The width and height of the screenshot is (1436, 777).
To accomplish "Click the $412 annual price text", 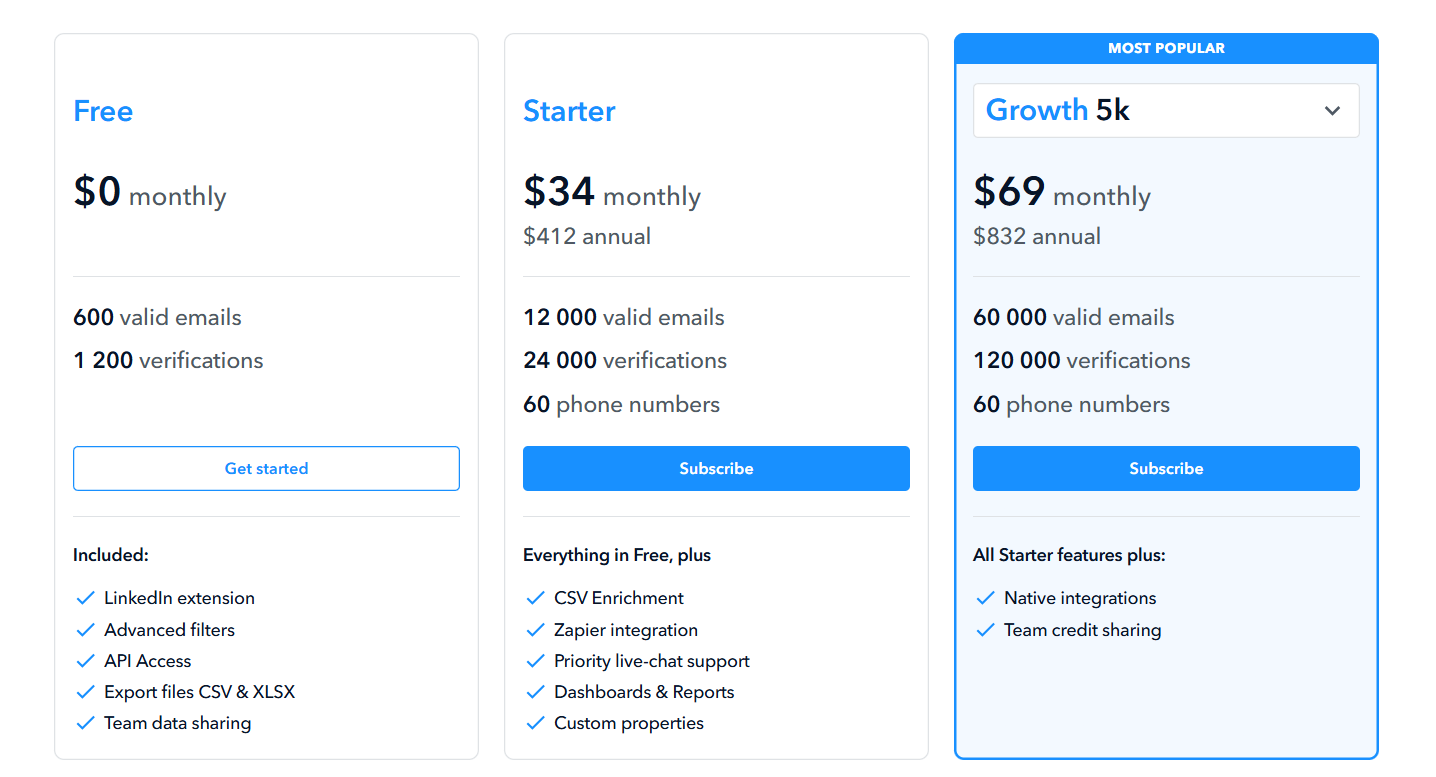I will click(x=587, y=236).
